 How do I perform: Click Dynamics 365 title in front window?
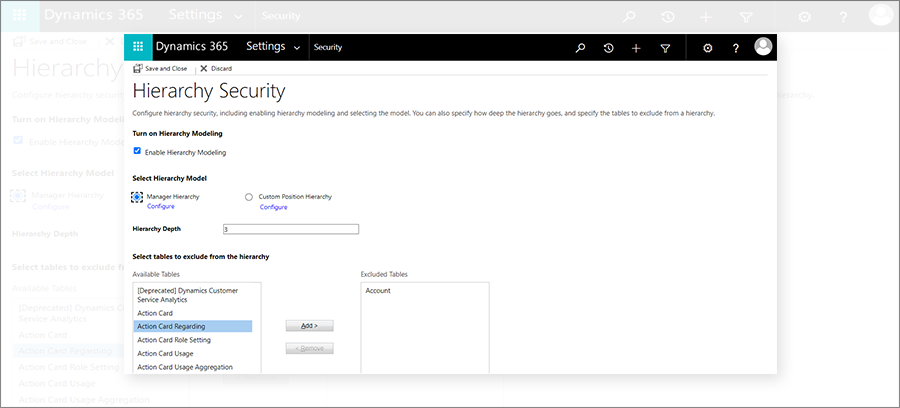192,46
